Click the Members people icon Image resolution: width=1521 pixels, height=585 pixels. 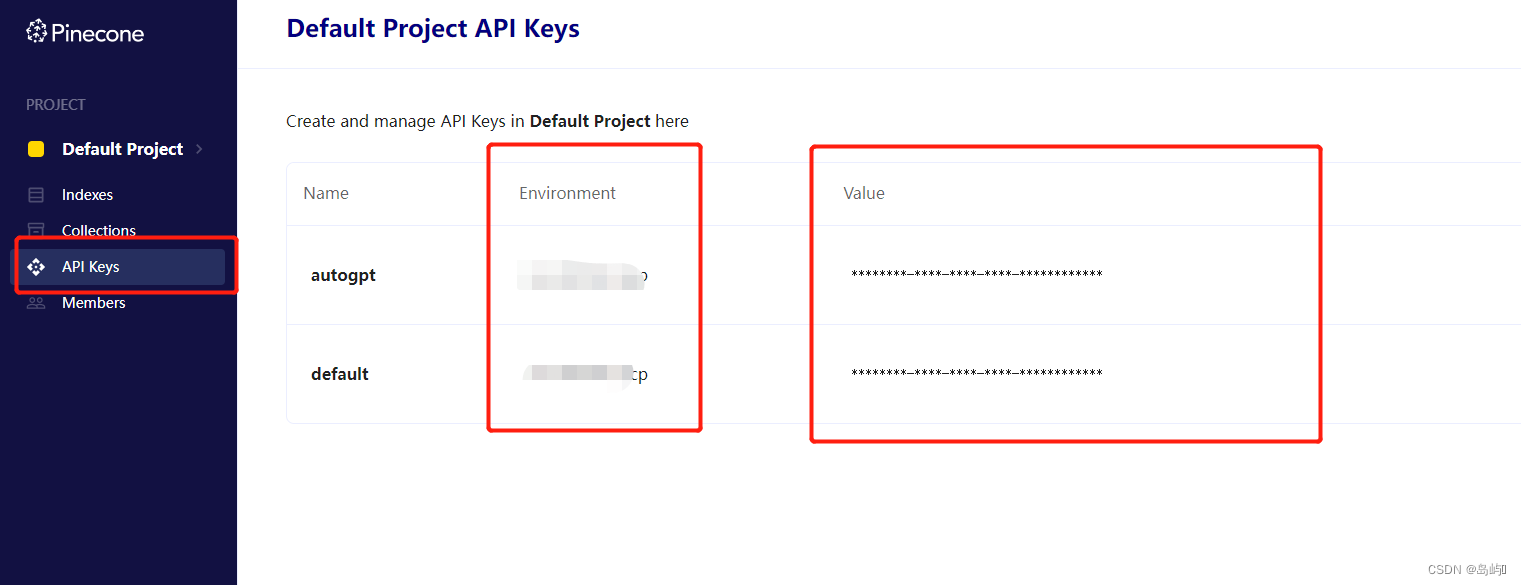pyautogui.click(x=36, y=303)
